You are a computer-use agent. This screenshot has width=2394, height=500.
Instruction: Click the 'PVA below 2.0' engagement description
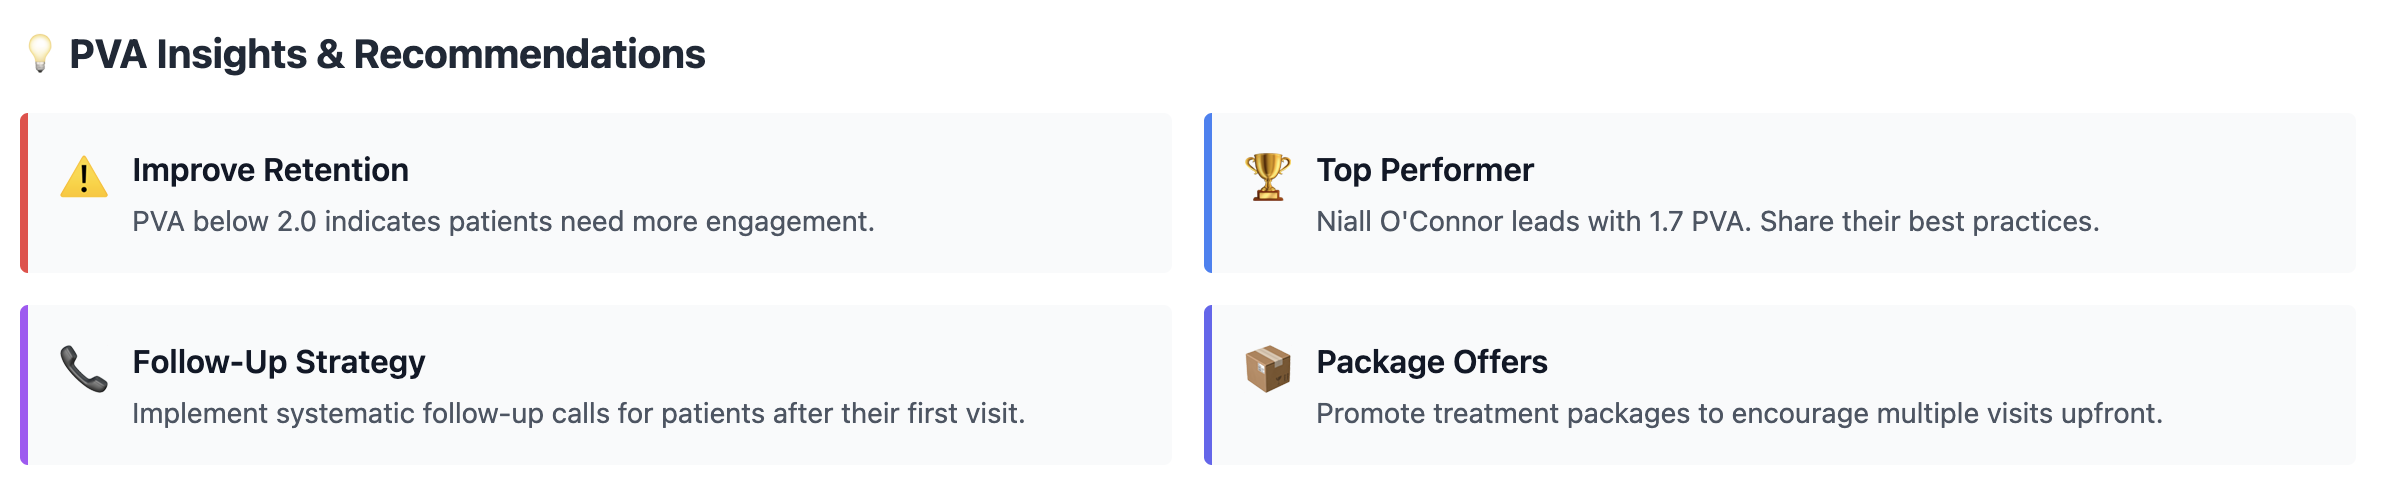click(x=503, y=222)
